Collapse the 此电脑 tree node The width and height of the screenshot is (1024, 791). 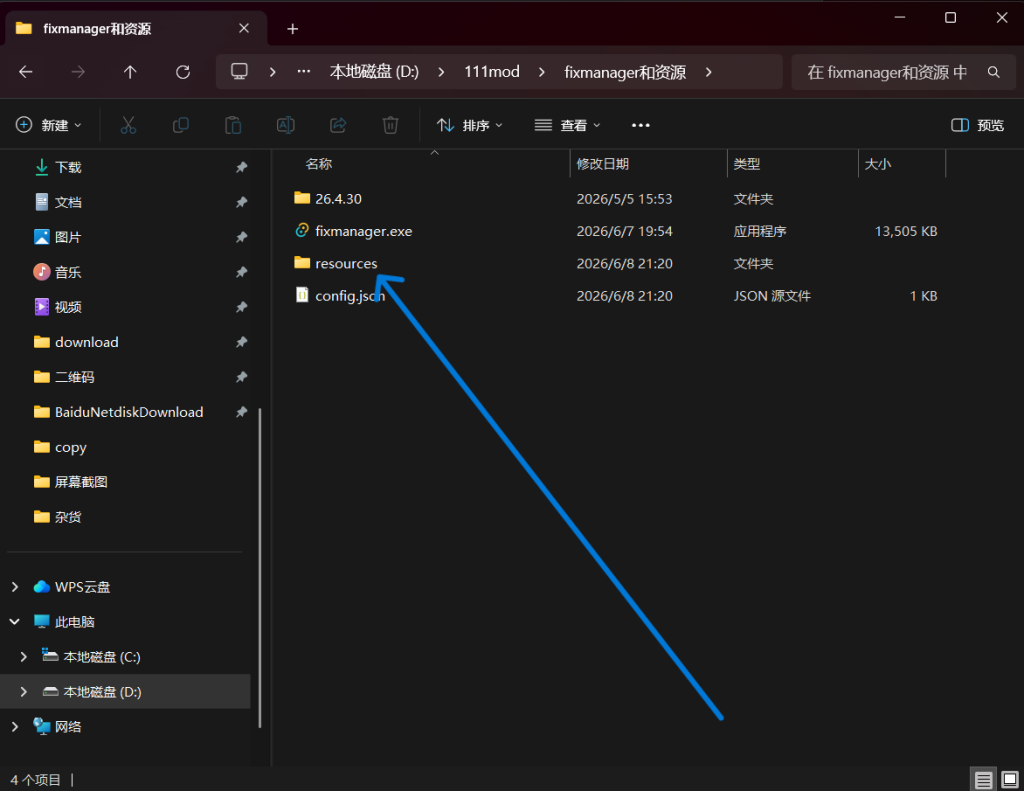14,622
